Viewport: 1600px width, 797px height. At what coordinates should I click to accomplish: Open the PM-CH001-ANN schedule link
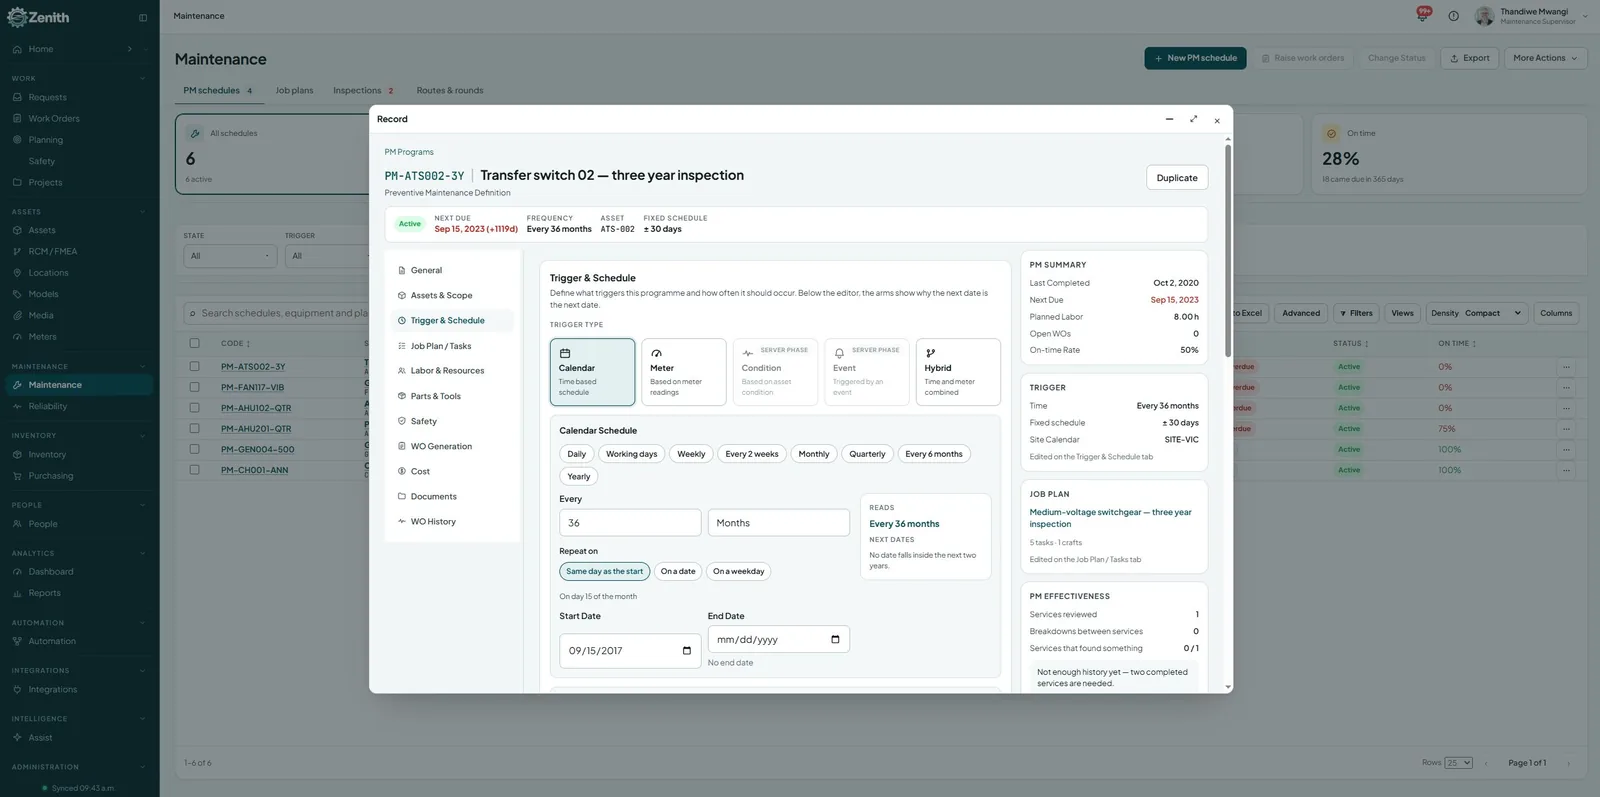254,470
